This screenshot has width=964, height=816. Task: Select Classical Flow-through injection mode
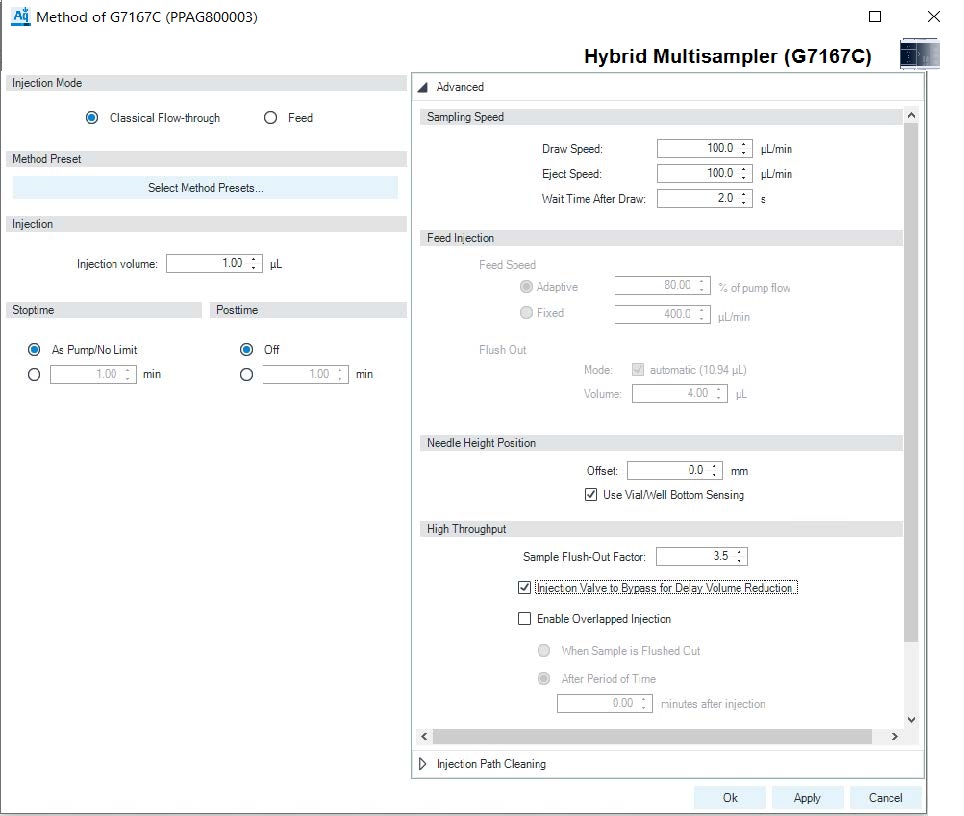[92, 117]
